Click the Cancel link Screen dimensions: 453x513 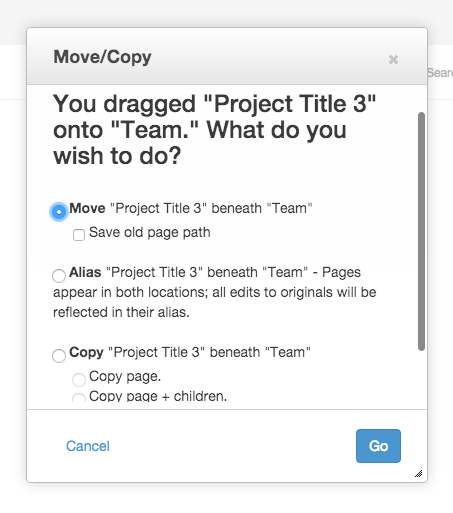click(x=88, y=446)
